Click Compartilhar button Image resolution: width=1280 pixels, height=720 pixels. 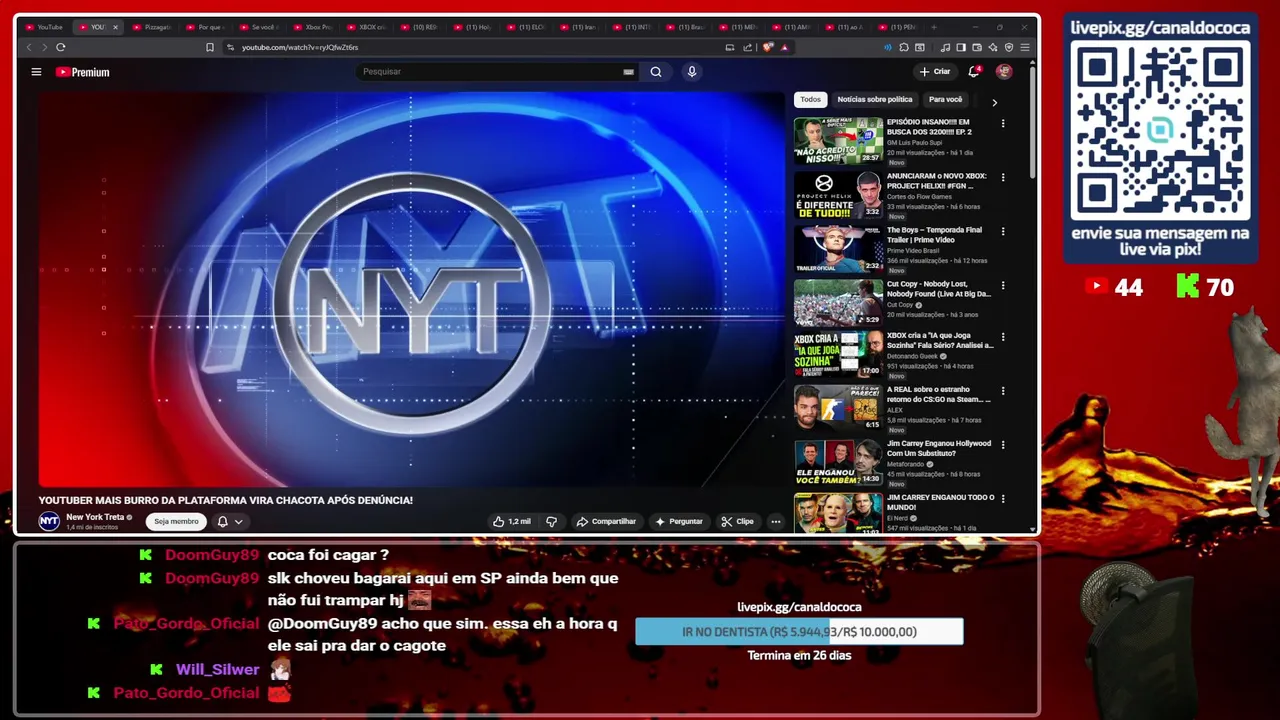click(x=606, y=521)
